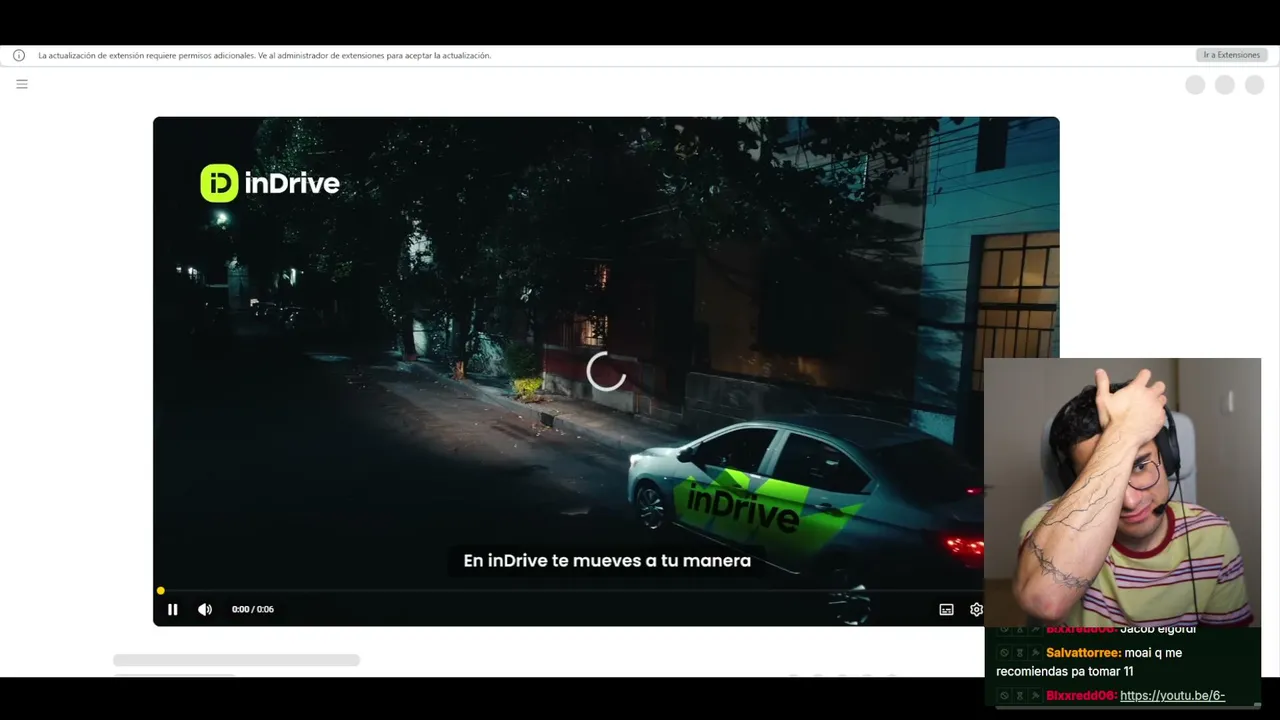Timeout Salvattorree using hourglass icon
Screen dimensions: 1280x720
pyautogui.click(x=1020, y=653)
